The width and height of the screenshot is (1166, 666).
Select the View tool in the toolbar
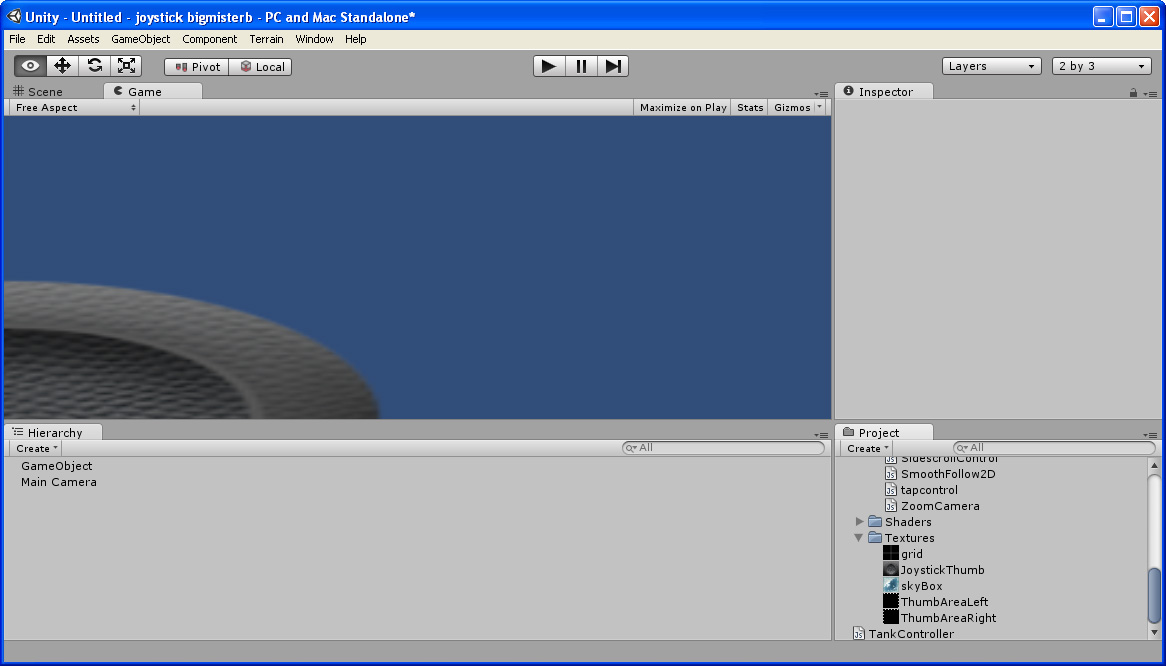(28, 65)
